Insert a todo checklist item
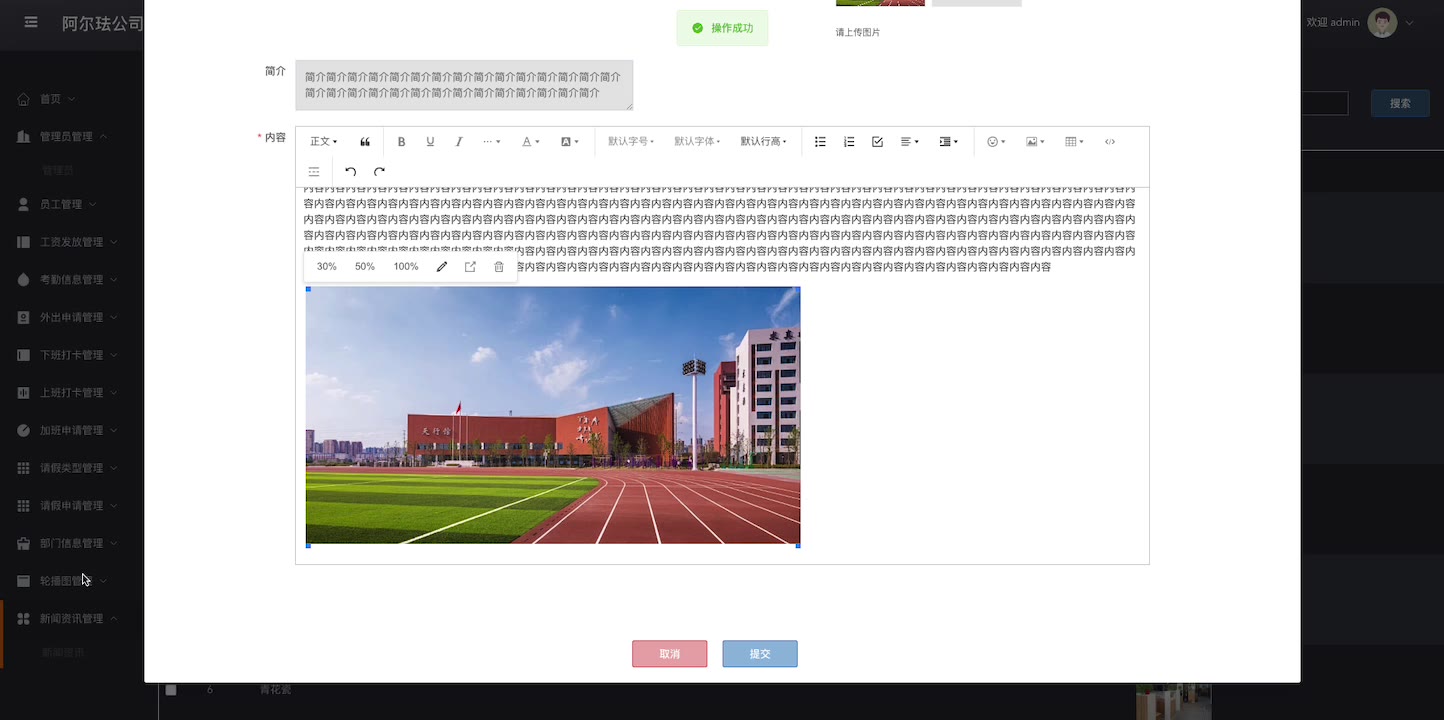 (x=877, y=142)
